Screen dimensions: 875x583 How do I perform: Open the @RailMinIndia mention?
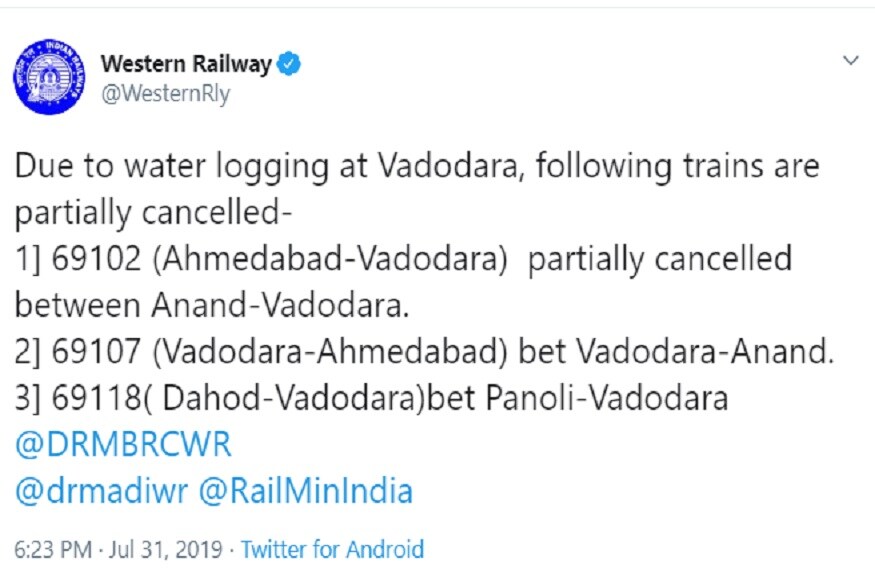(x=306, y=491)
